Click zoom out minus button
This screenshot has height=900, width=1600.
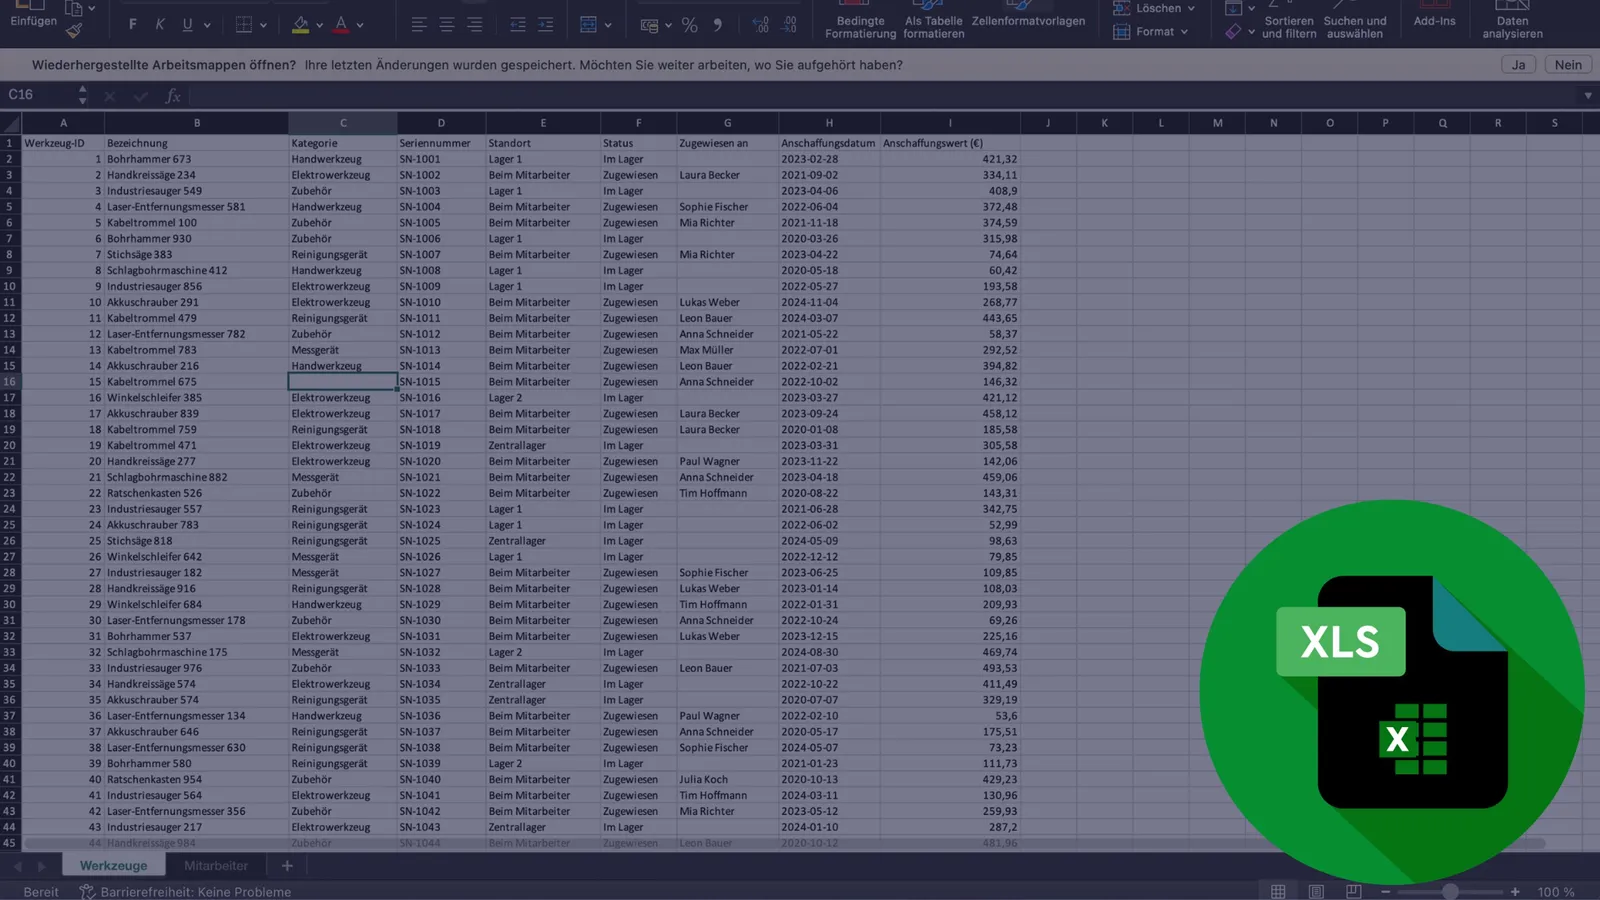[x=1386, y=892]
